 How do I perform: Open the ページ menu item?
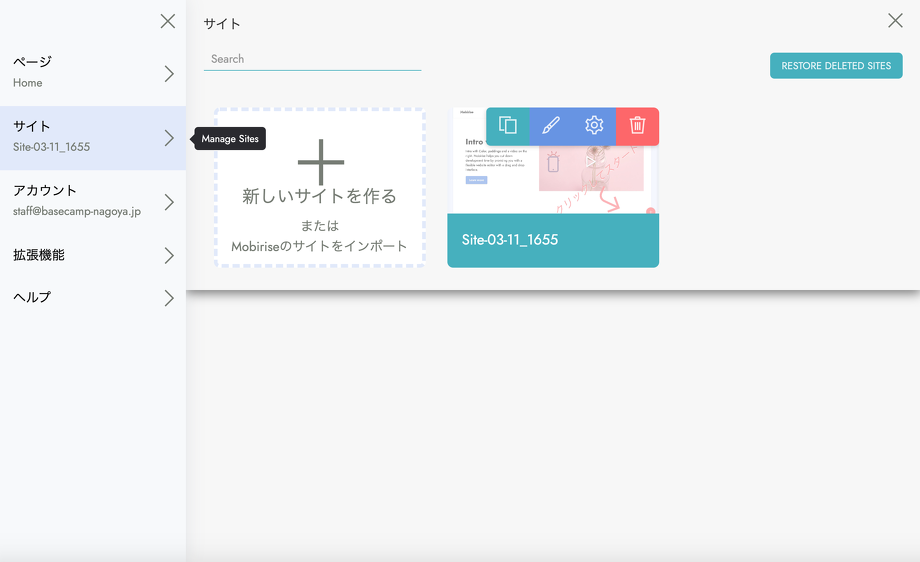80,72
